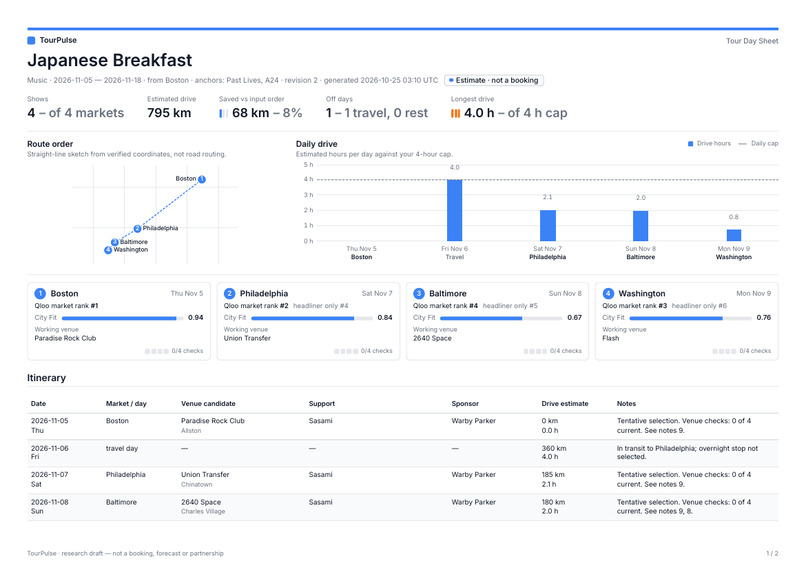806x570 pixels.
Task: Click the orange bars icon beside 4.0 h
Action: click(x=455, y=113)
